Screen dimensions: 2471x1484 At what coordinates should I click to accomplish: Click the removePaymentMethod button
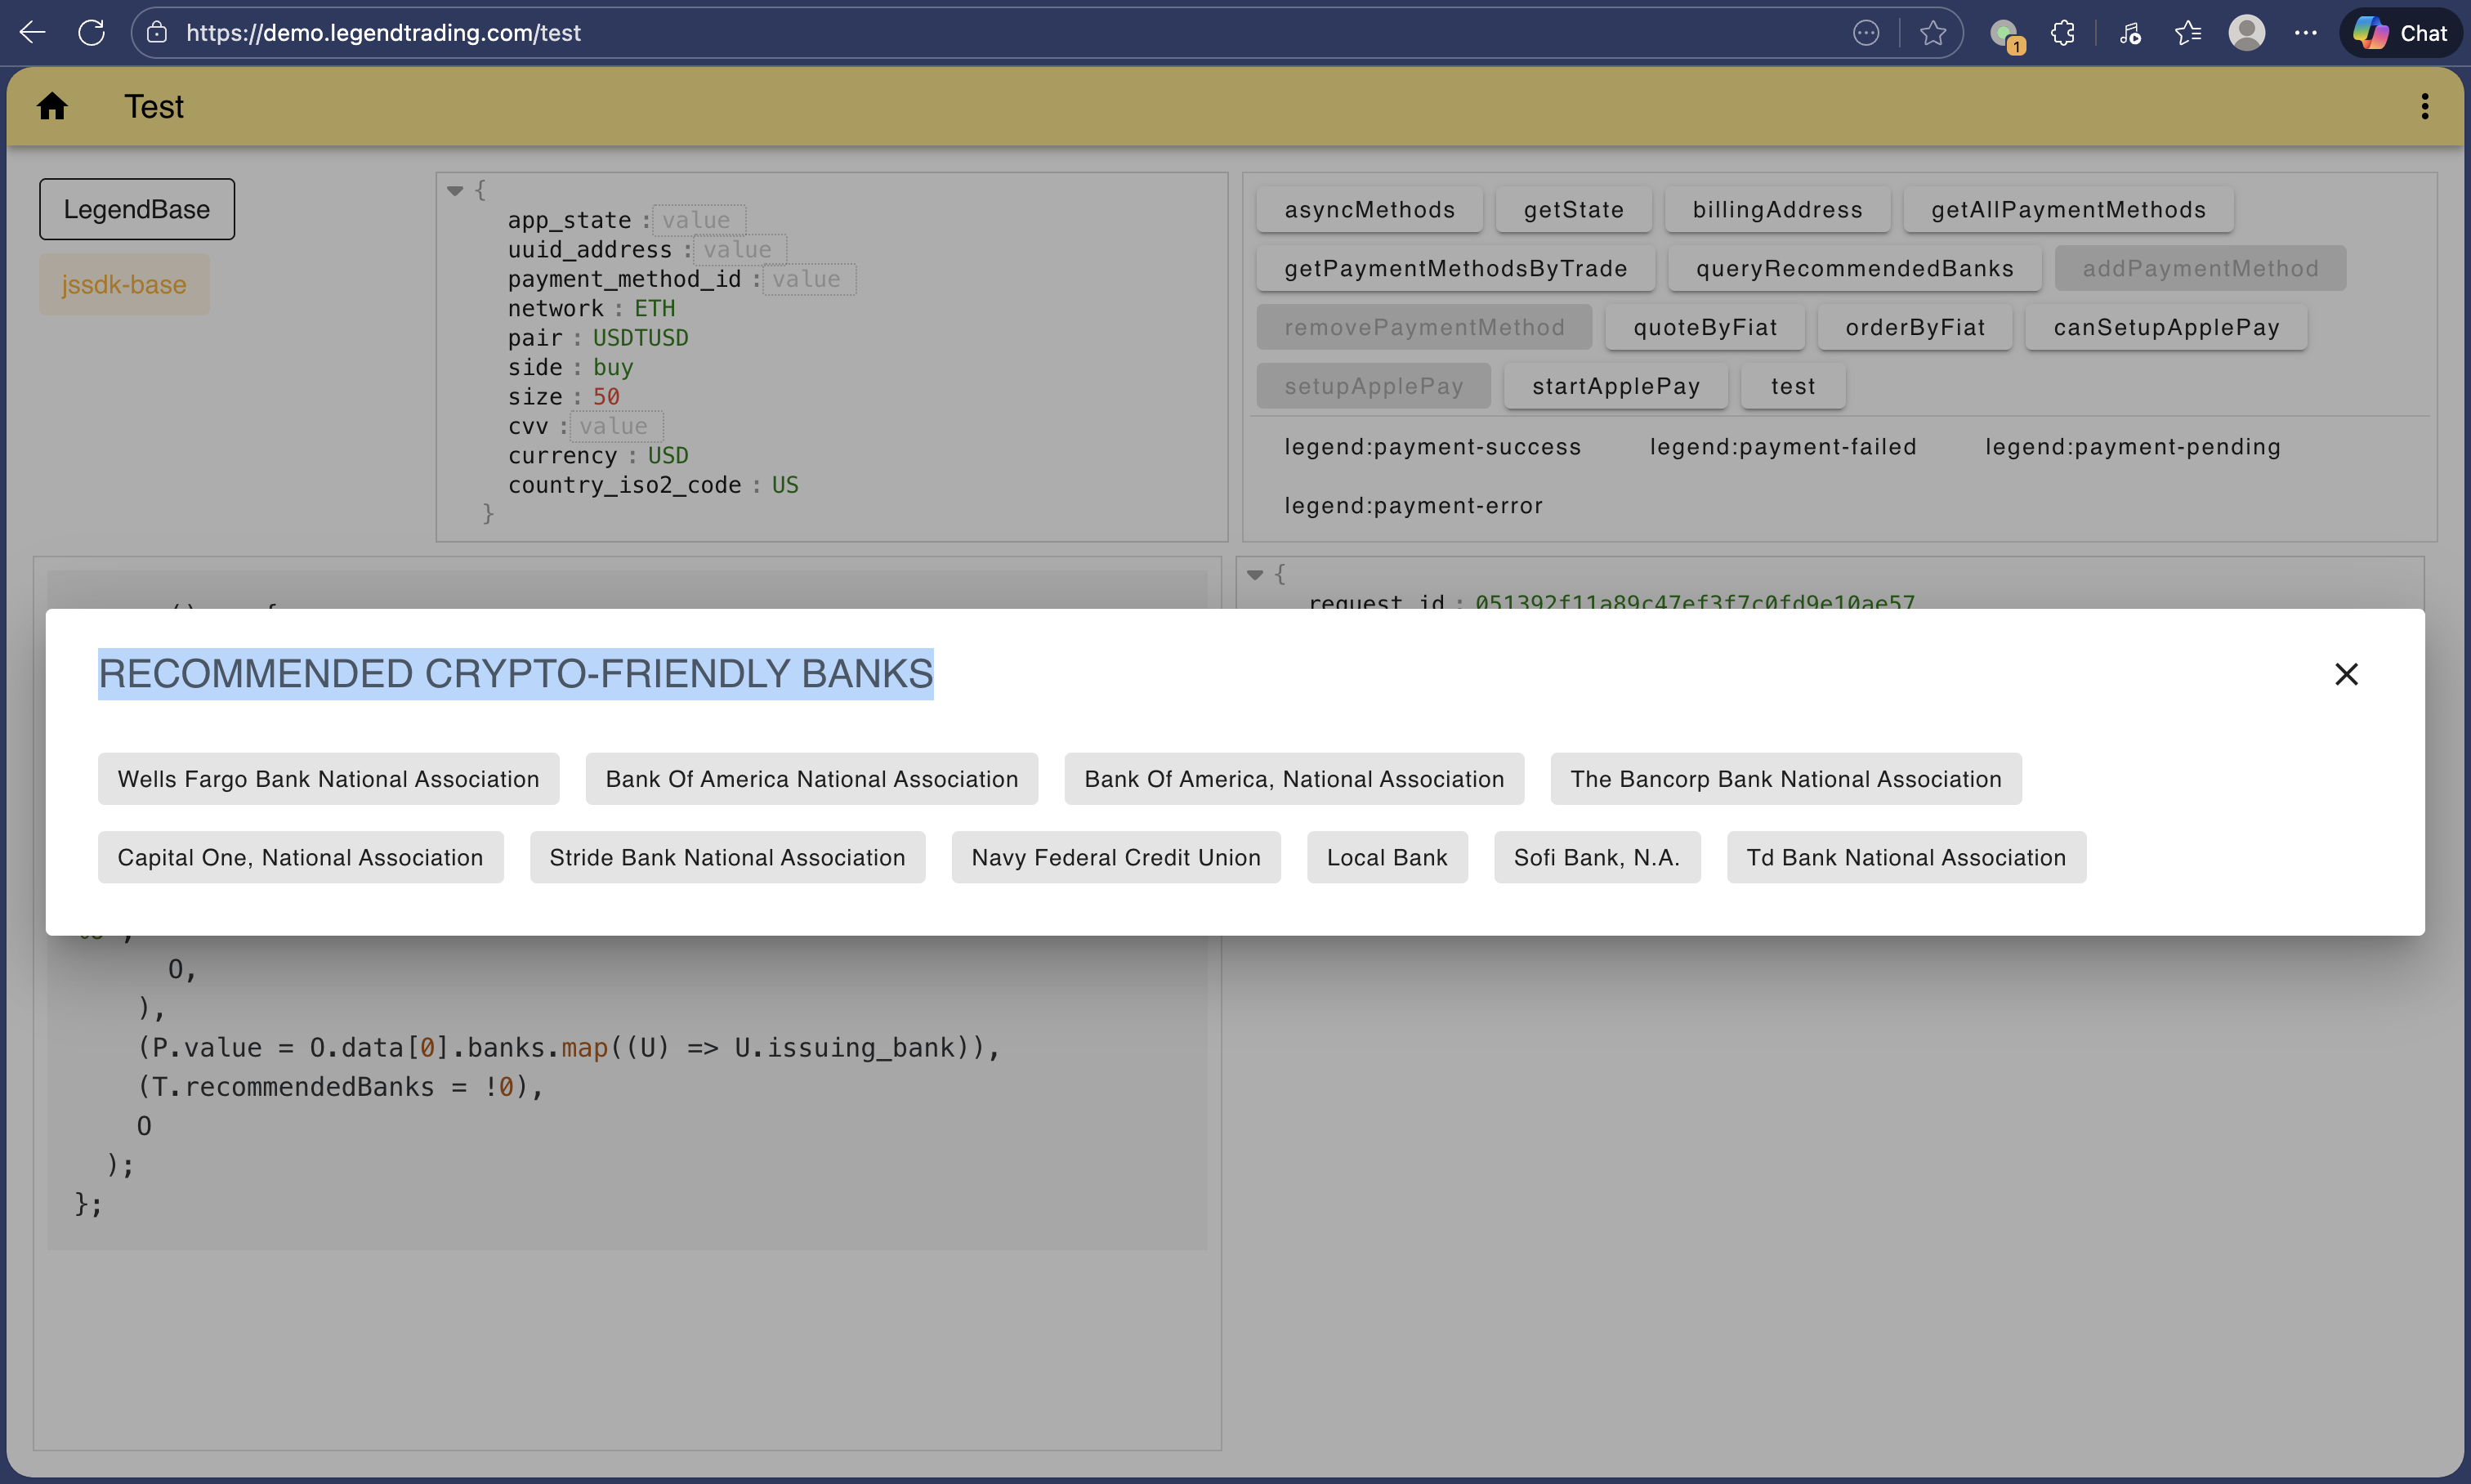(1424, 327)
